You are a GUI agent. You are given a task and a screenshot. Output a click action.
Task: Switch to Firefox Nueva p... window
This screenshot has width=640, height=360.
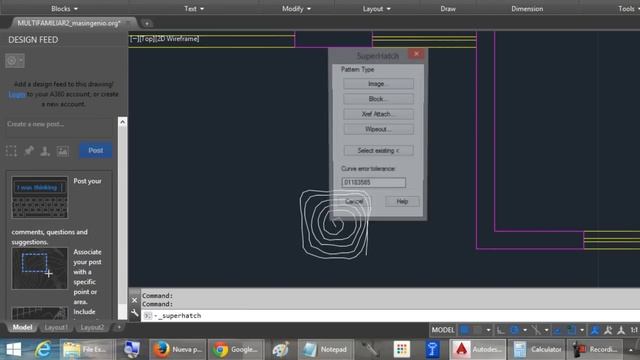point(178,349)
